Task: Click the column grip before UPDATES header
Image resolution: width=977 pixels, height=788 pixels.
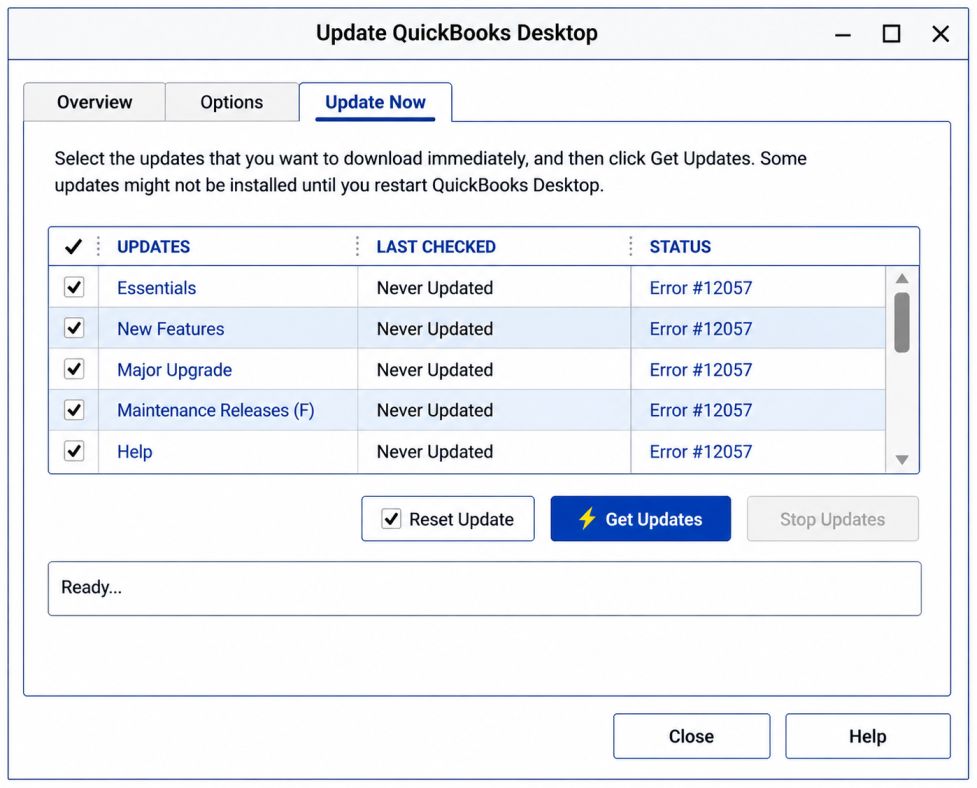Action: click(98, 247)
